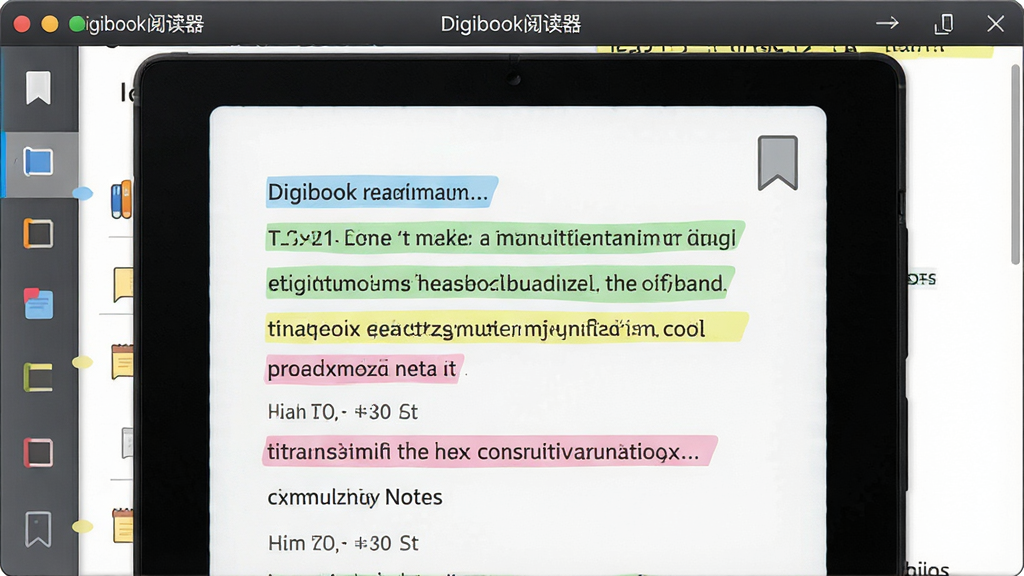Screen dimensions: 1024x576
Task: Click the blue marker dot beside the books icon
Action: 82,193
